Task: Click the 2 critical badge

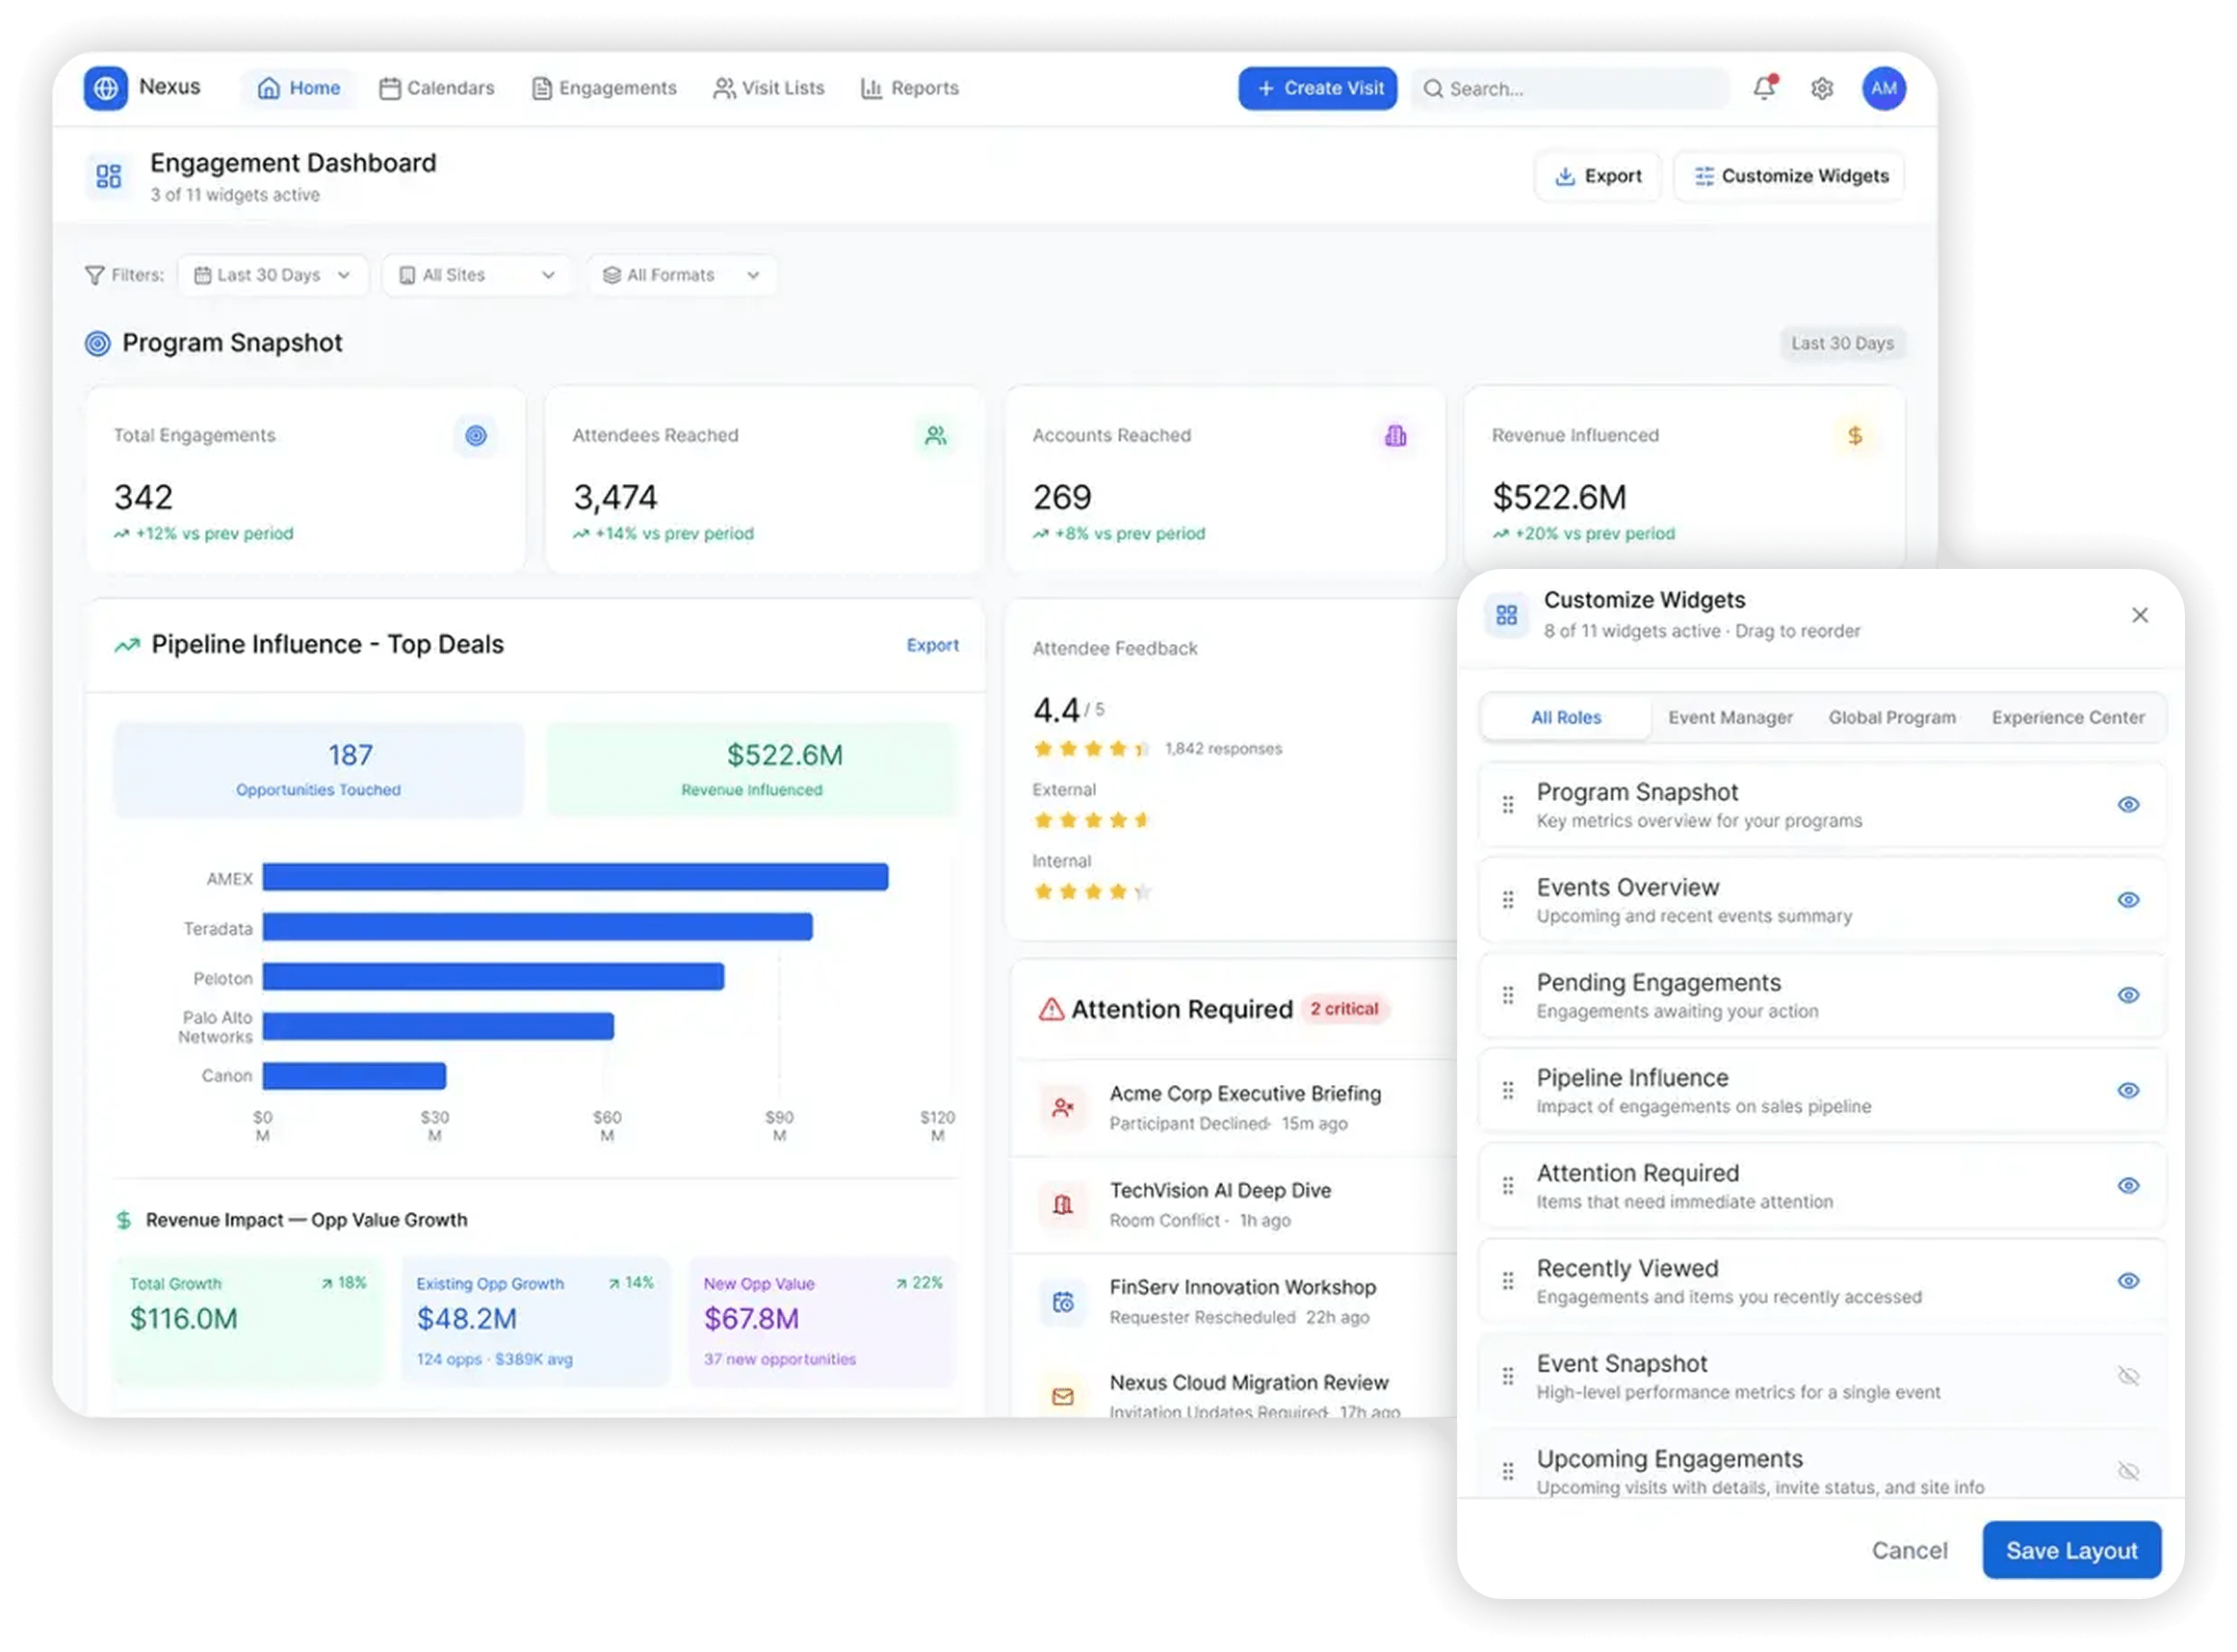Action: (1345, 1010)
